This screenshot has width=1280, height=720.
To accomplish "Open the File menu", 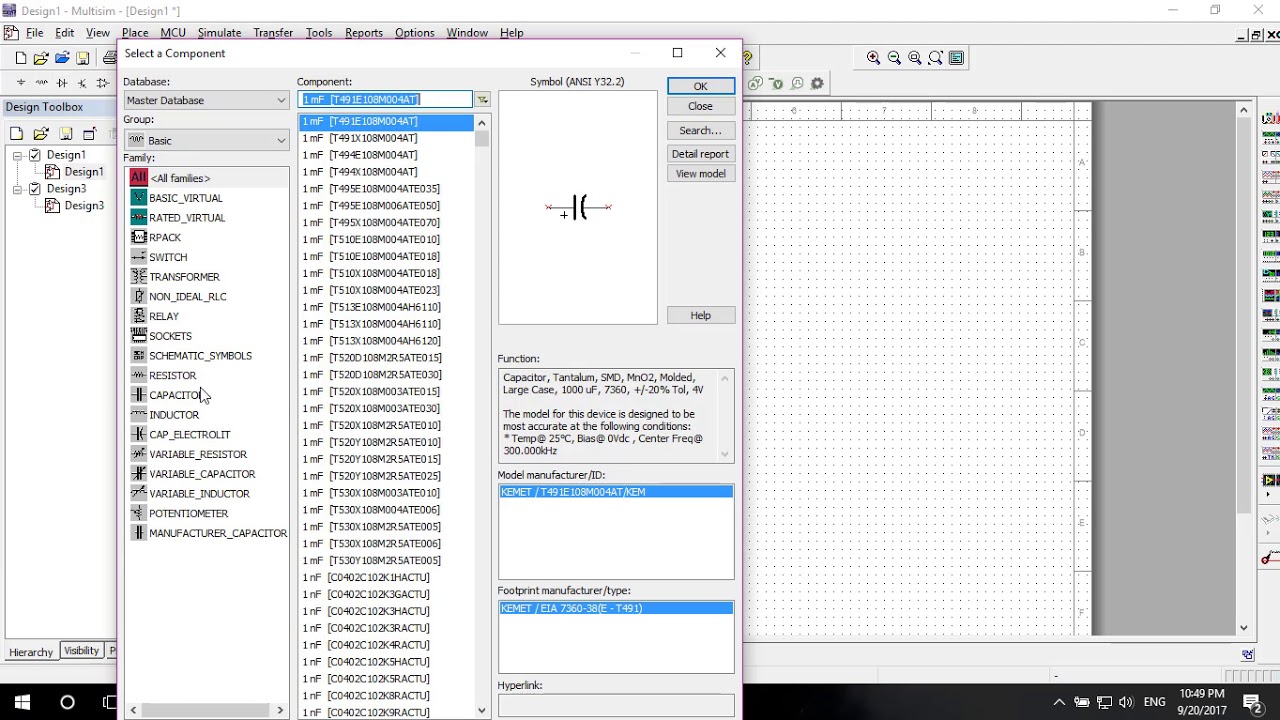I will coord(35,33).
